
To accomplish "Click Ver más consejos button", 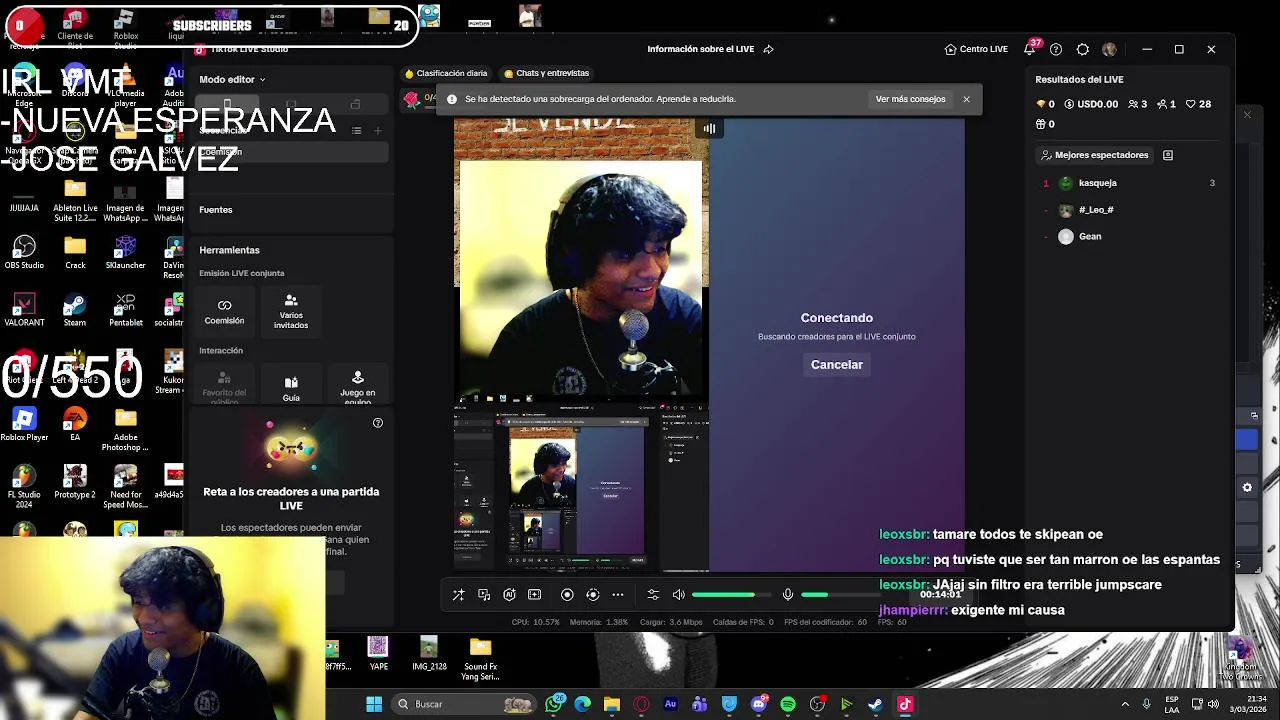I will click(x=910, y=99).
